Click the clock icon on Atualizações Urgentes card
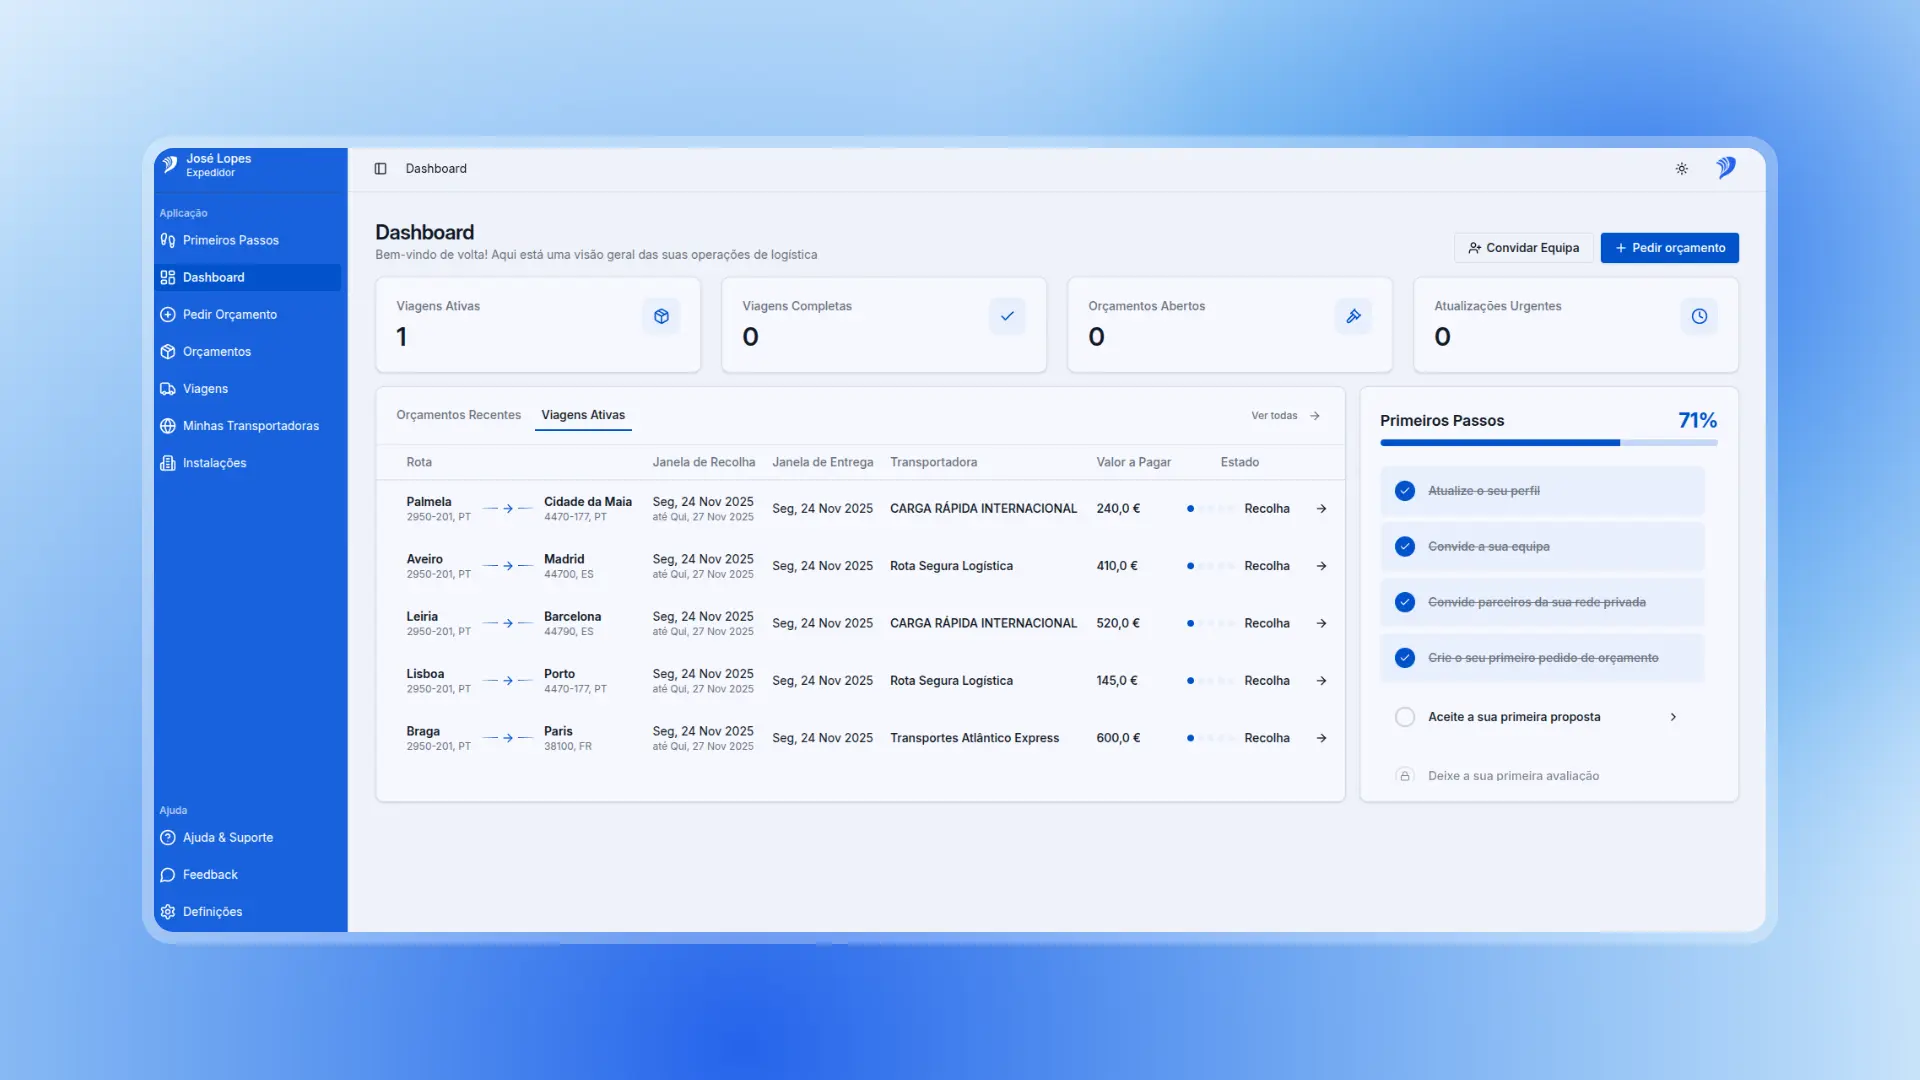 1699,317
